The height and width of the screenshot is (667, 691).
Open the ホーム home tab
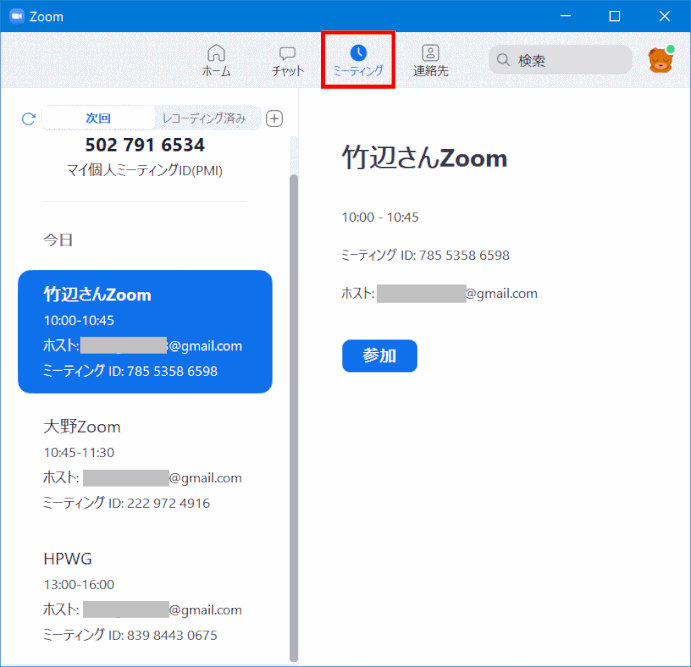(216, 61)
